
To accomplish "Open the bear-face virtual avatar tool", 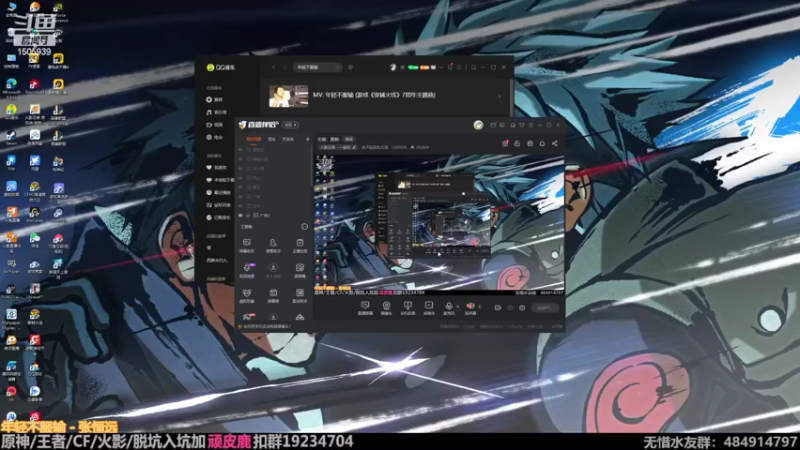I will [247, 295].
